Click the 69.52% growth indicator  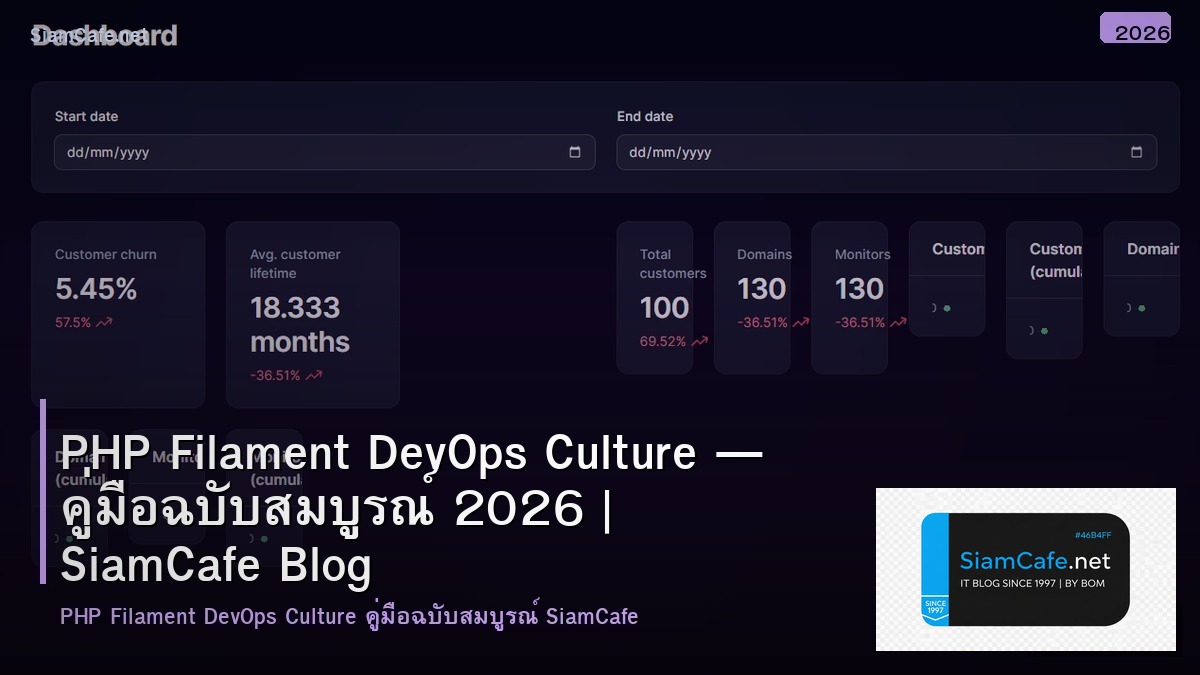[x=662, y=341]
